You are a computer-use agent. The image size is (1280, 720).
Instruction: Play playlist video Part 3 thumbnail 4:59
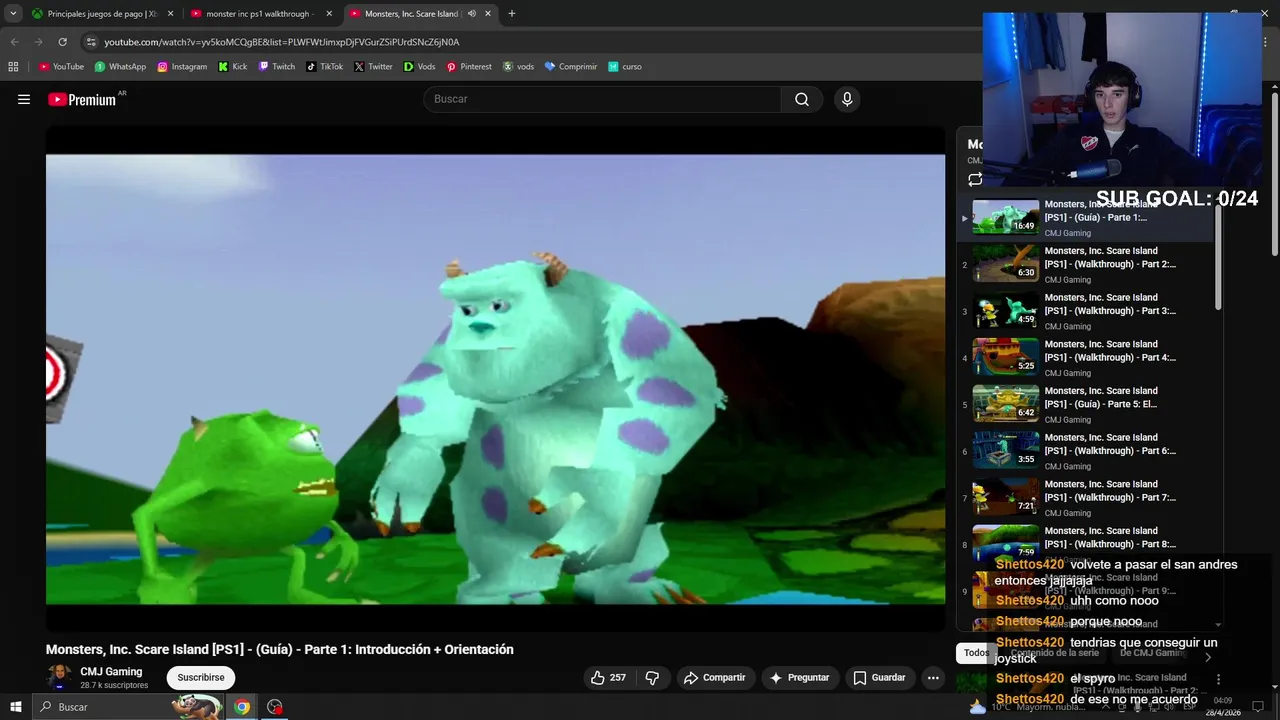1006,311
